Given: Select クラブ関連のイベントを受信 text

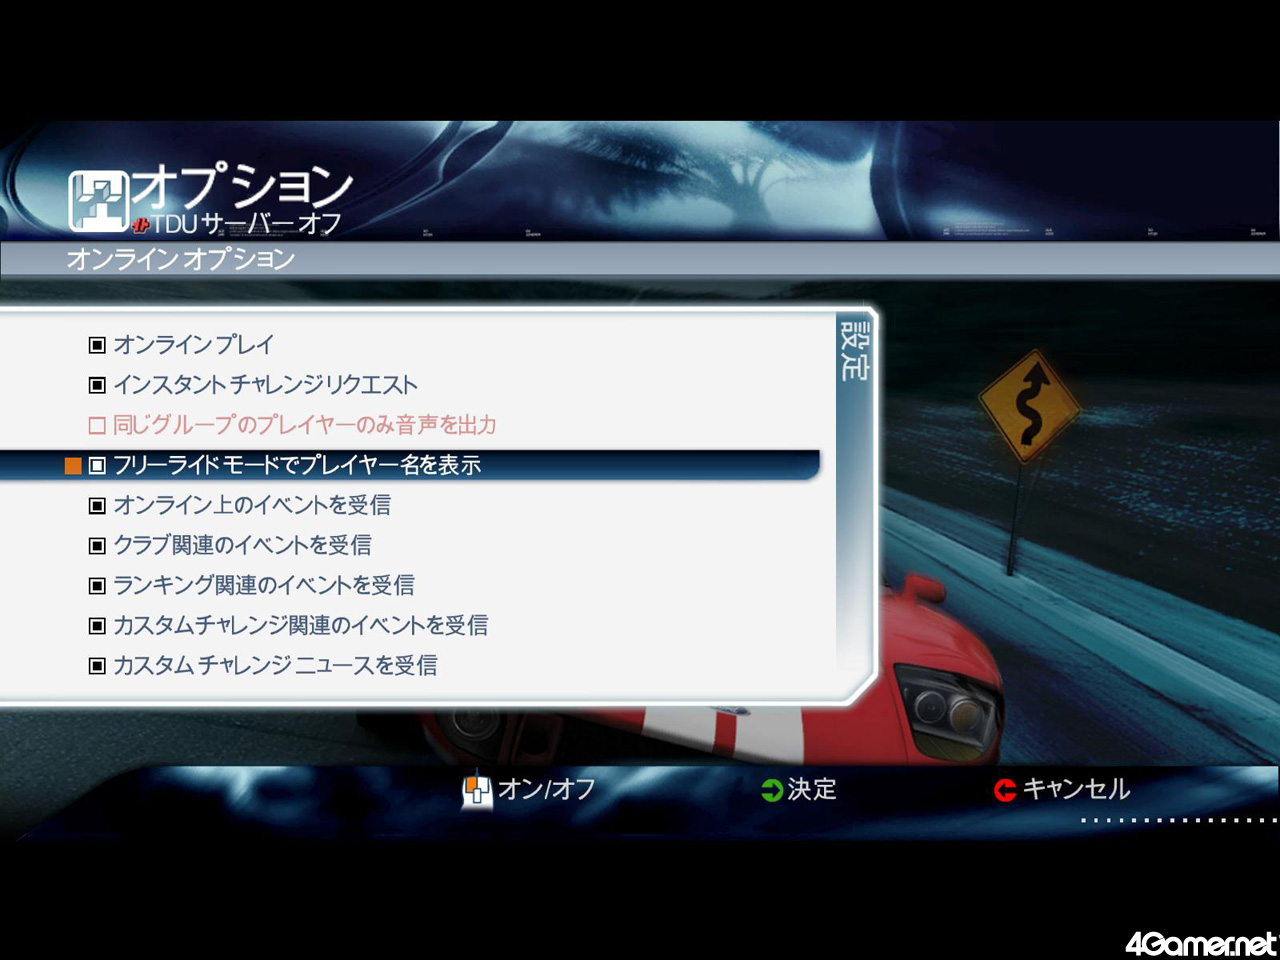Looking at the screenshot, I should coord(242,545).
